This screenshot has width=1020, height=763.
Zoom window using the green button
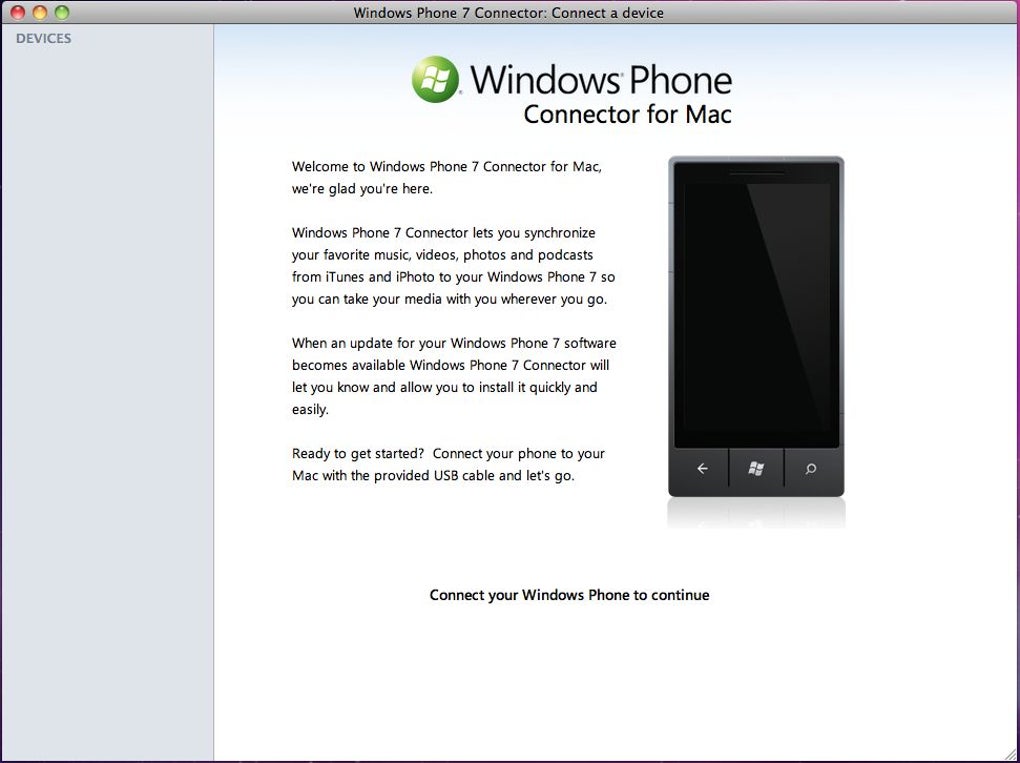tap(62, 12)
